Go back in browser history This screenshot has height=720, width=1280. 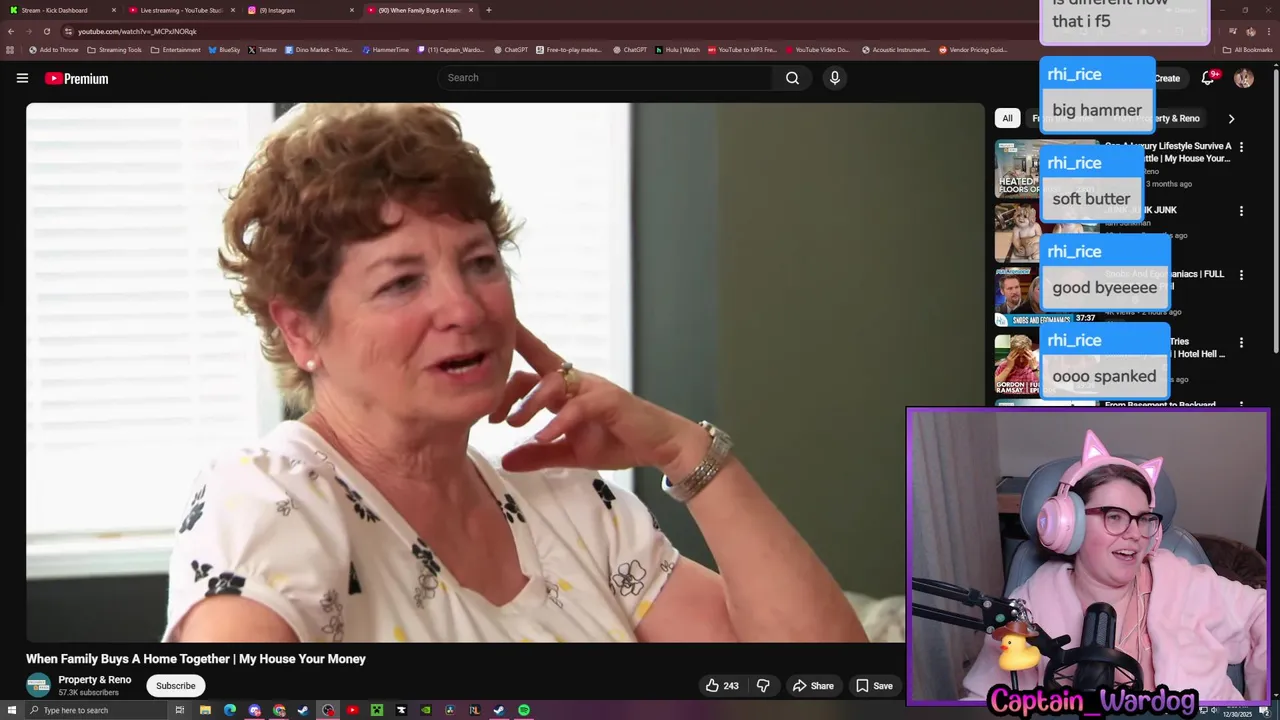[11, 31]
